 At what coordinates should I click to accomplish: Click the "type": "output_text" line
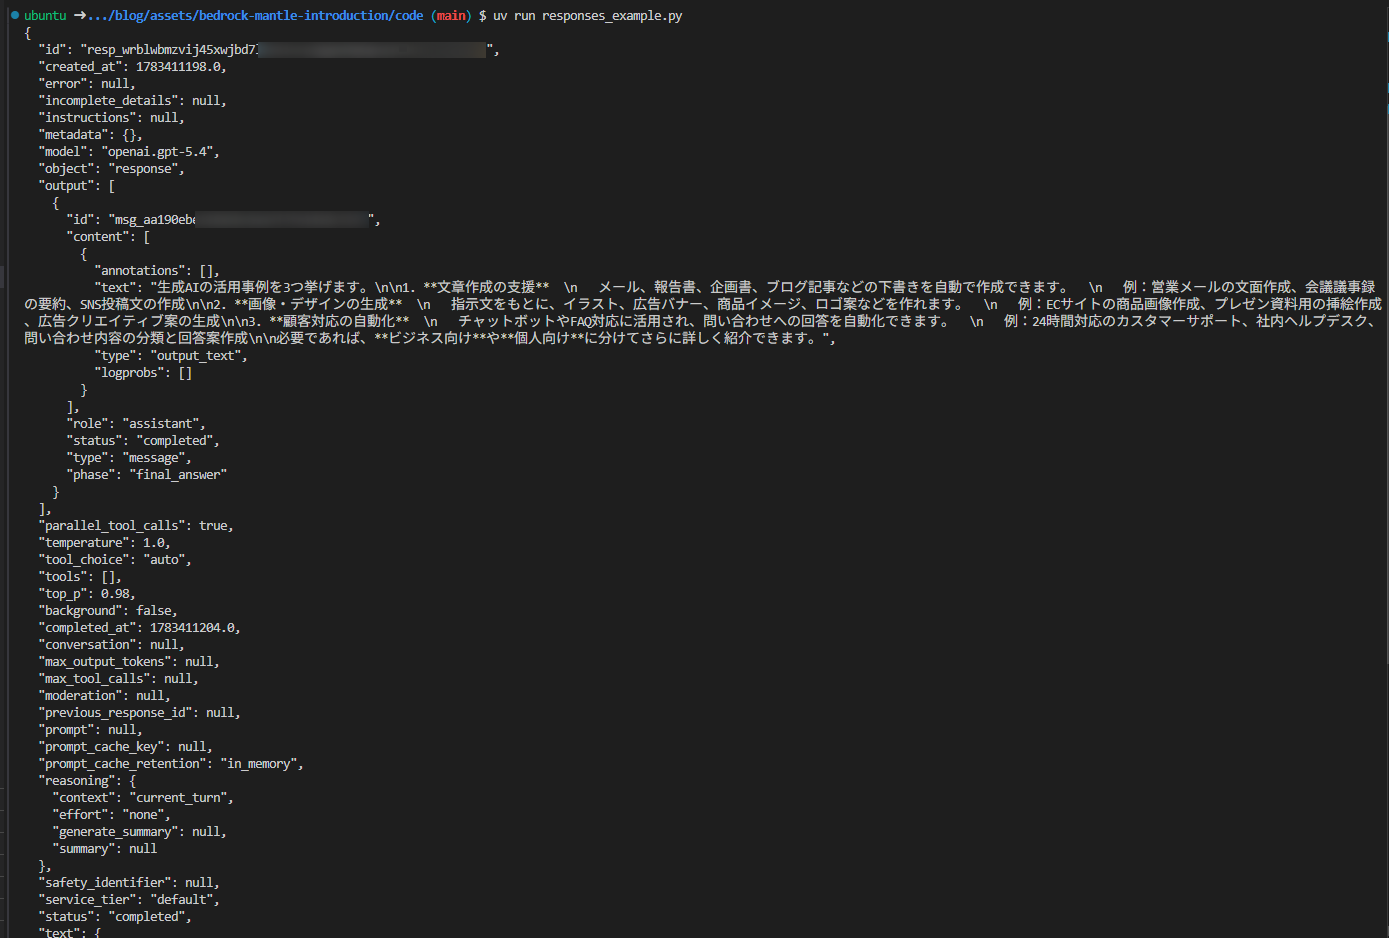pyautogui.click(x=171, y=356)
